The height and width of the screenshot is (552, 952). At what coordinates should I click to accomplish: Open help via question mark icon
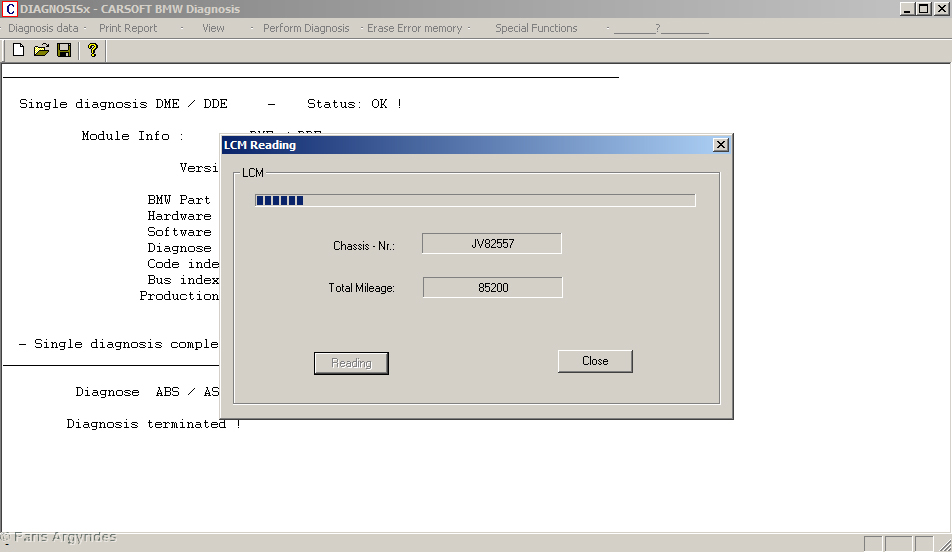(x=92, y=50)
